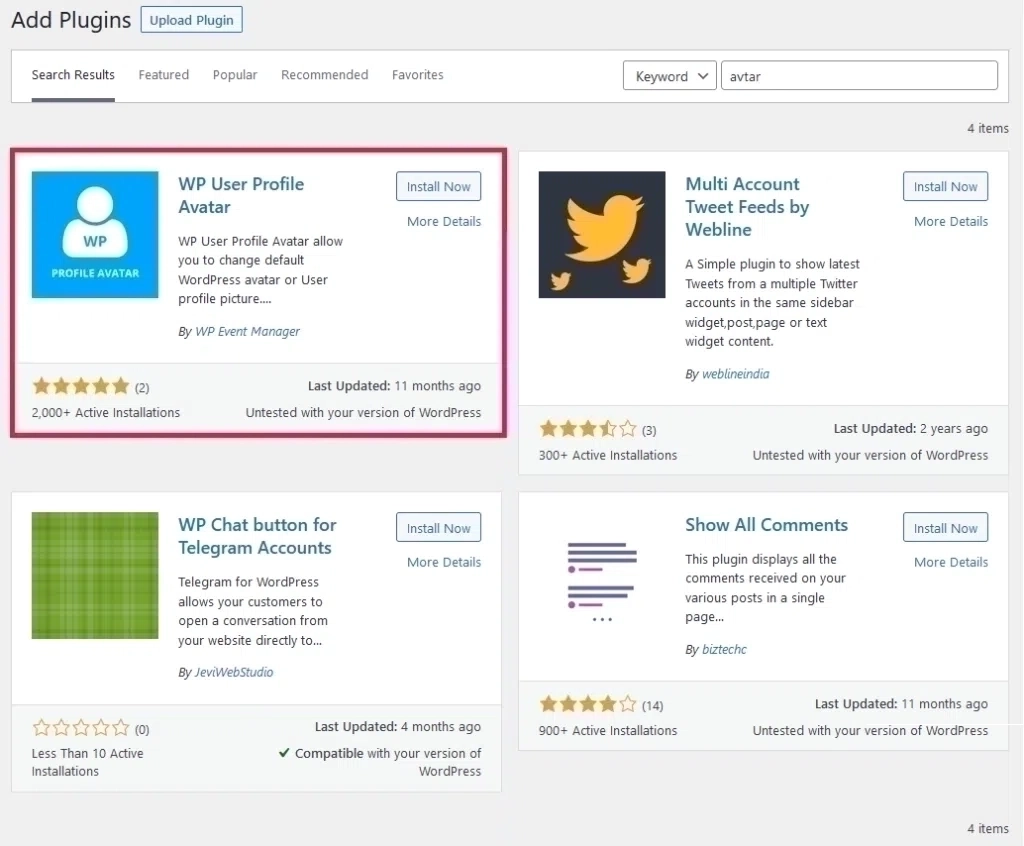The image size is (1024, 846).
Task: Click the Upload Plugin button
Action: tap(191, 19)
